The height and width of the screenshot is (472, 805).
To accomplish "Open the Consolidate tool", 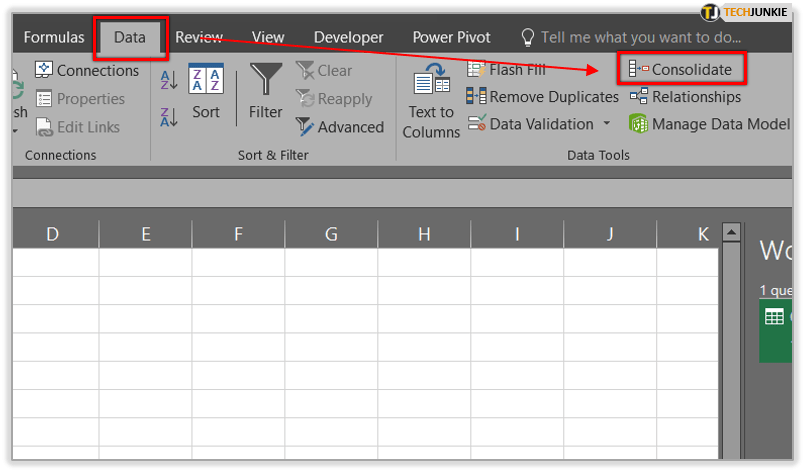I will click(x=681, y=70).
